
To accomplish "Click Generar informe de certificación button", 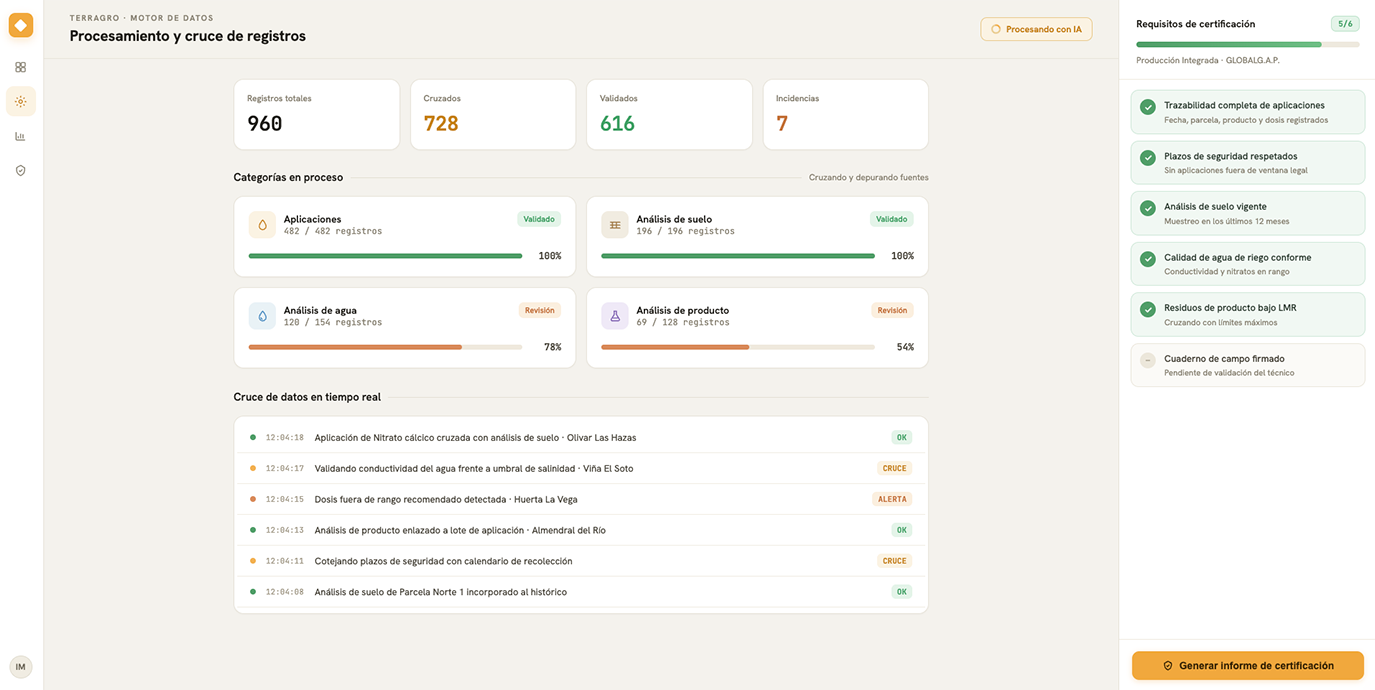I will (1248, 666).
